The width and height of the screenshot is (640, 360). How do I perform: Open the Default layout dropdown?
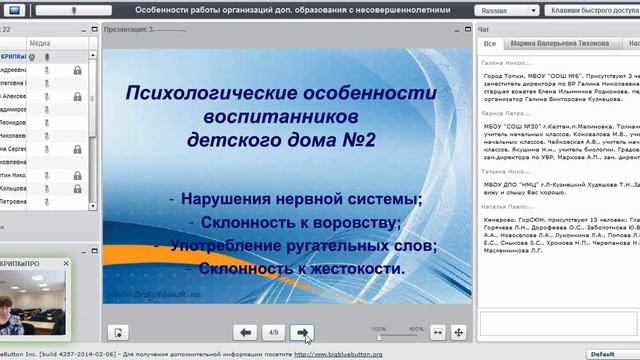tap(613, 354)
